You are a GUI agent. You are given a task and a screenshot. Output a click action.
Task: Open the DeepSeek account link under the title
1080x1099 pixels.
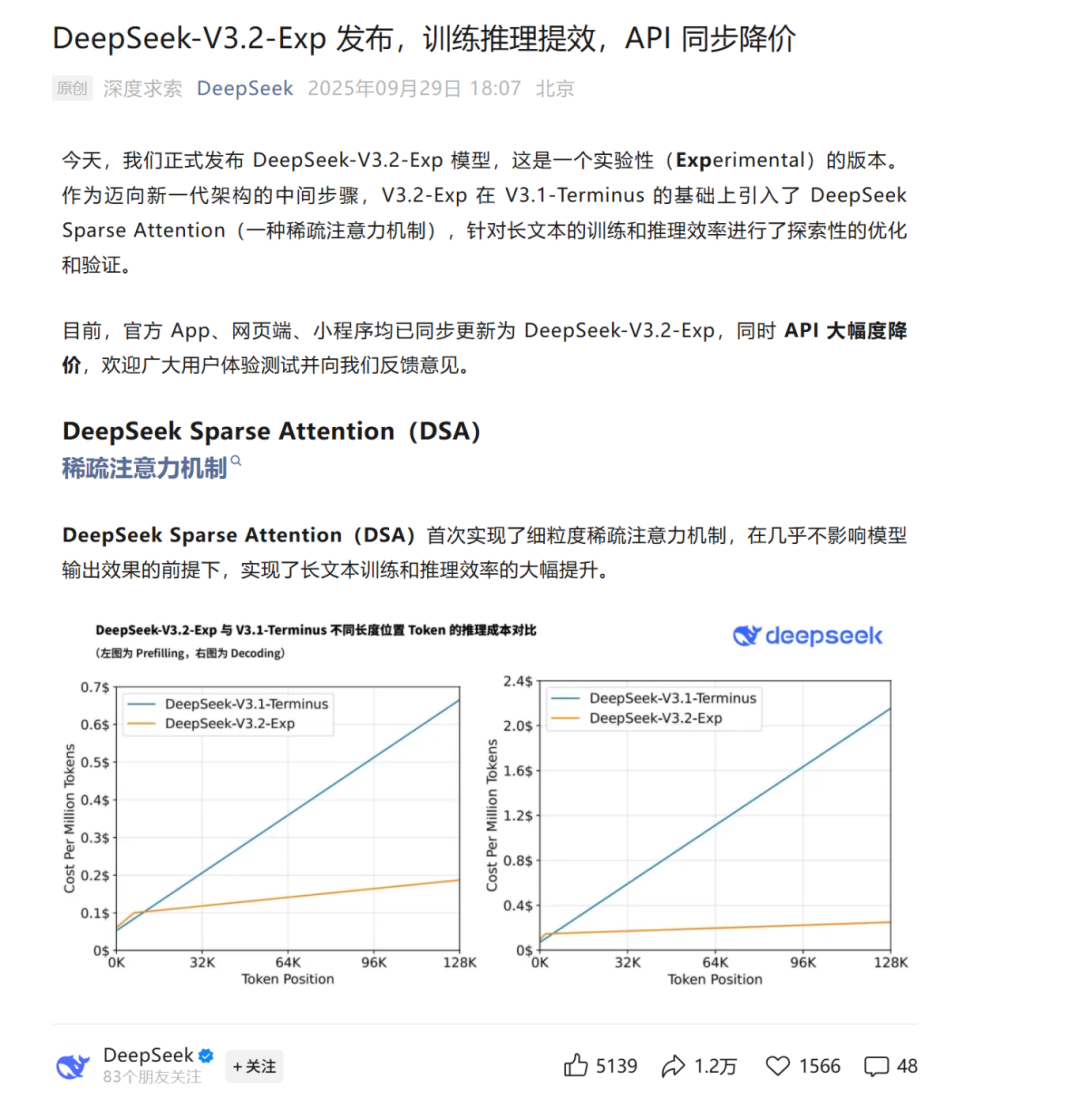(x=244, y=88)
